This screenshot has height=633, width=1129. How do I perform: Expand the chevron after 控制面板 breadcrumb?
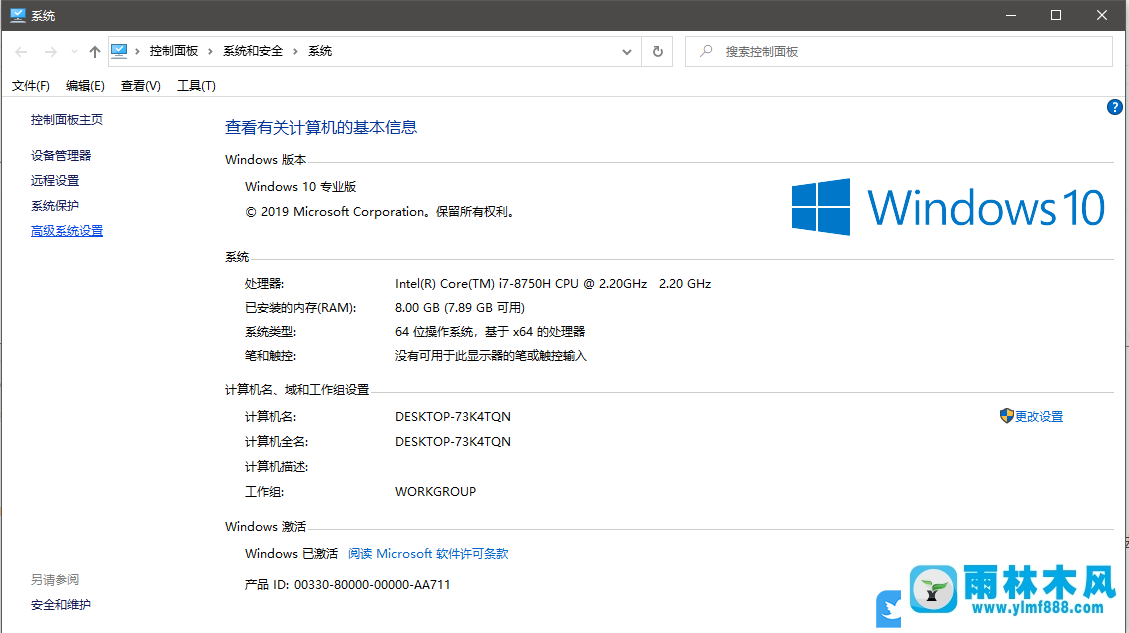coord(210,51)
